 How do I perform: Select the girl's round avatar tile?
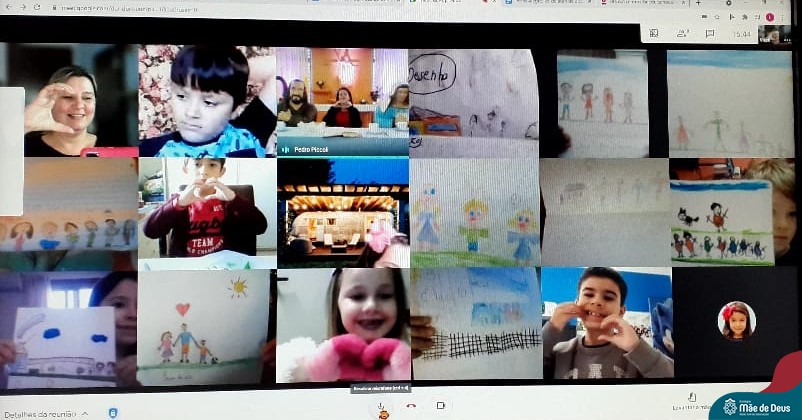736,321
